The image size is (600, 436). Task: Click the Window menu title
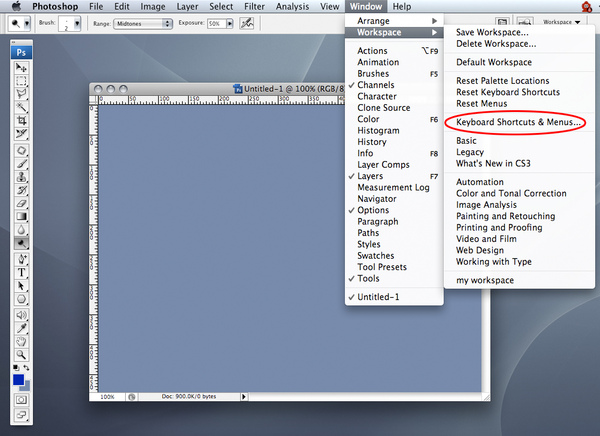point(366,7)
